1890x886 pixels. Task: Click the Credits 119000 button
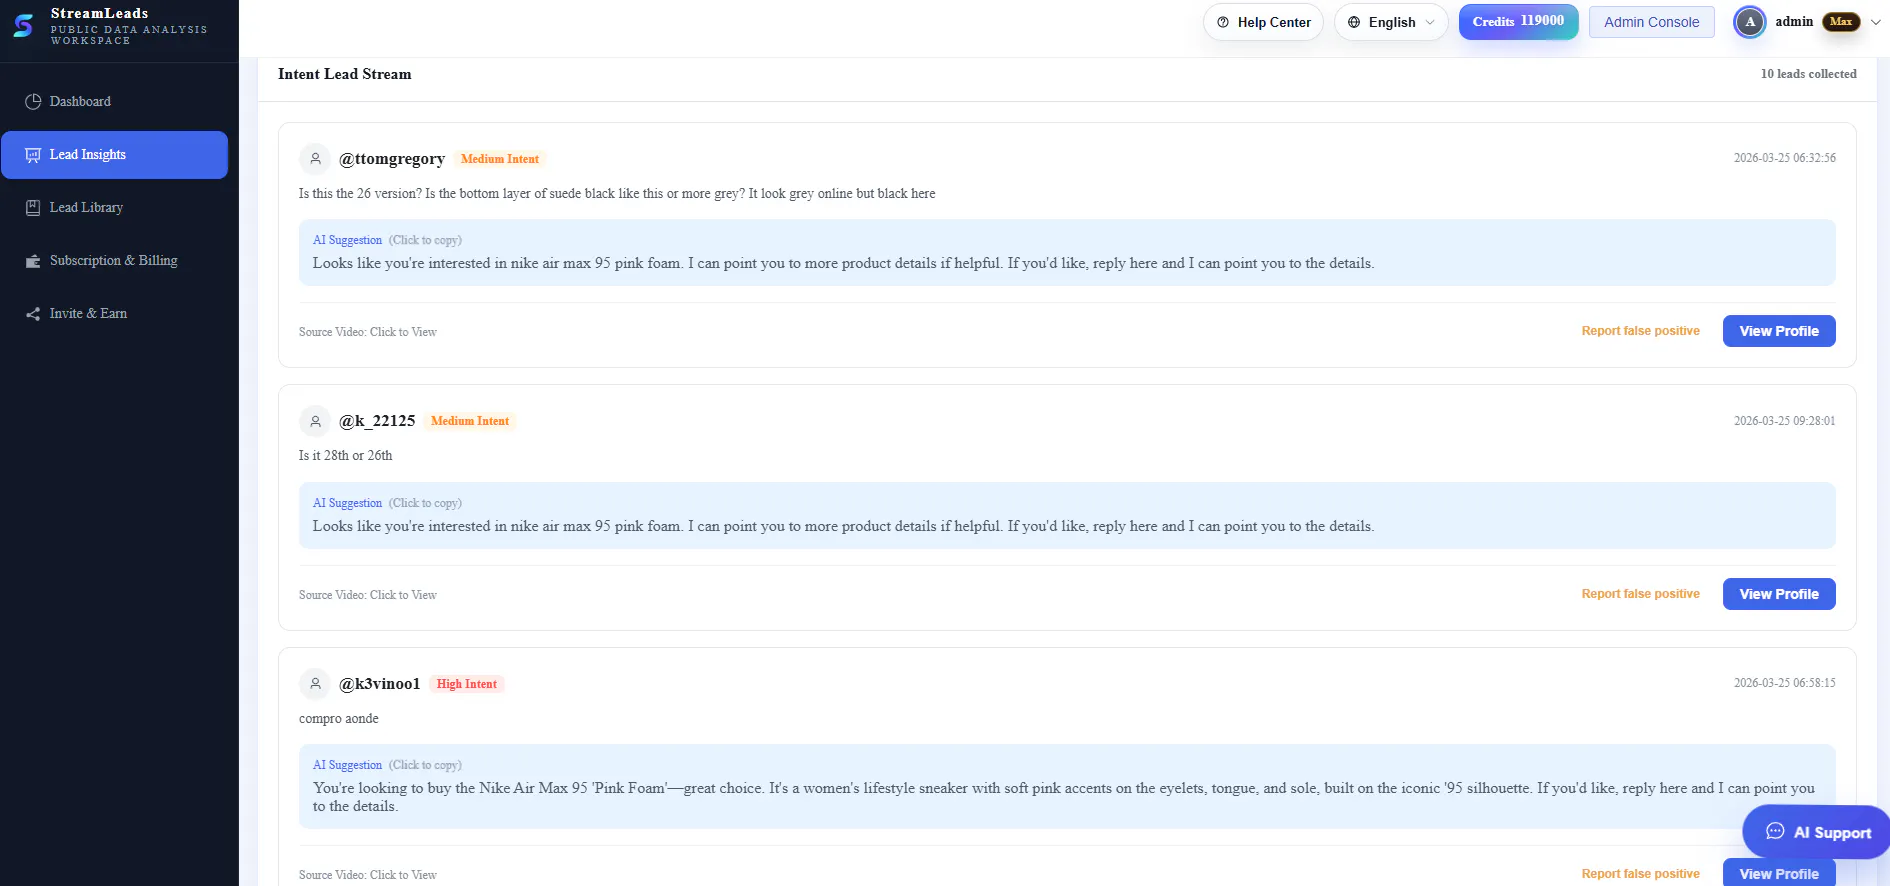[1518, 22]
